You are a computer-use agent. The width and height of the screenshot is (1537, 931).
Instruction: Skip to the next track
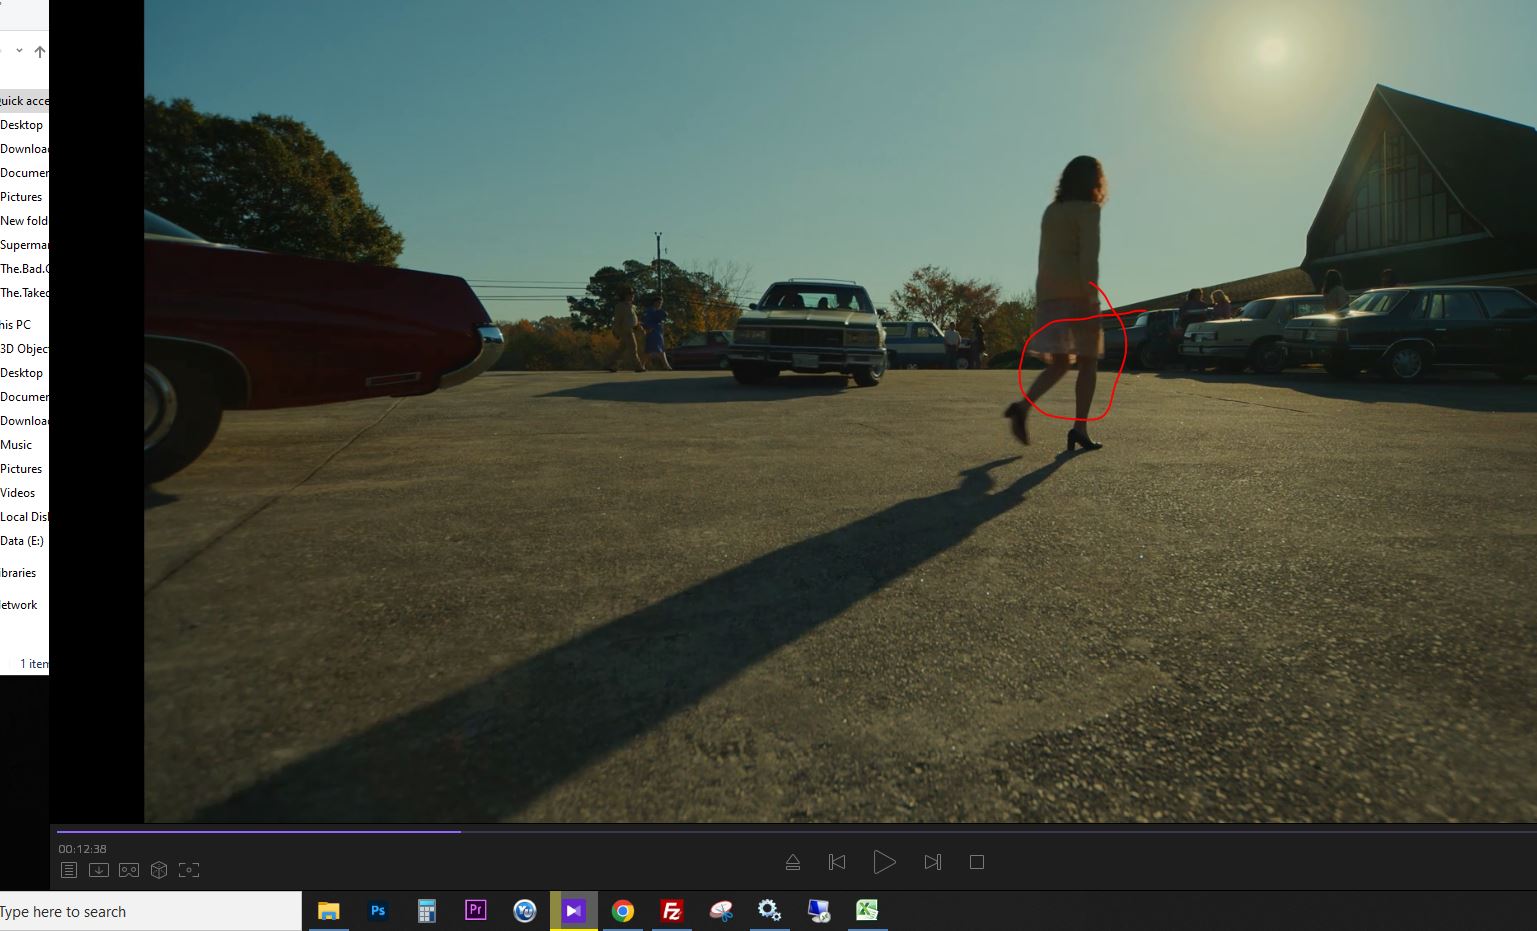click(x=932, y=862)
